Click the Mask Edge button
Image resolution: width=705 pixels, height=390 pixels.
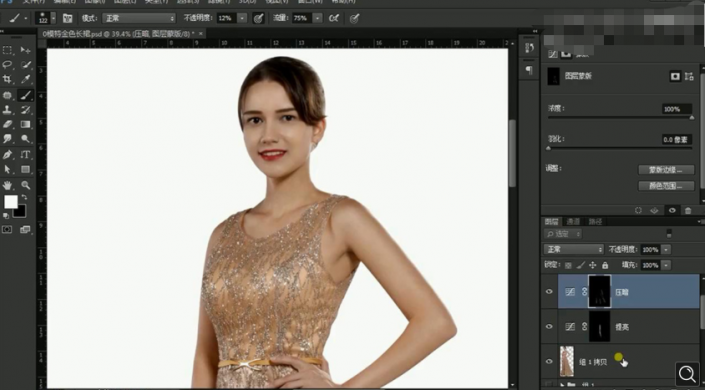tap(666, 170)
